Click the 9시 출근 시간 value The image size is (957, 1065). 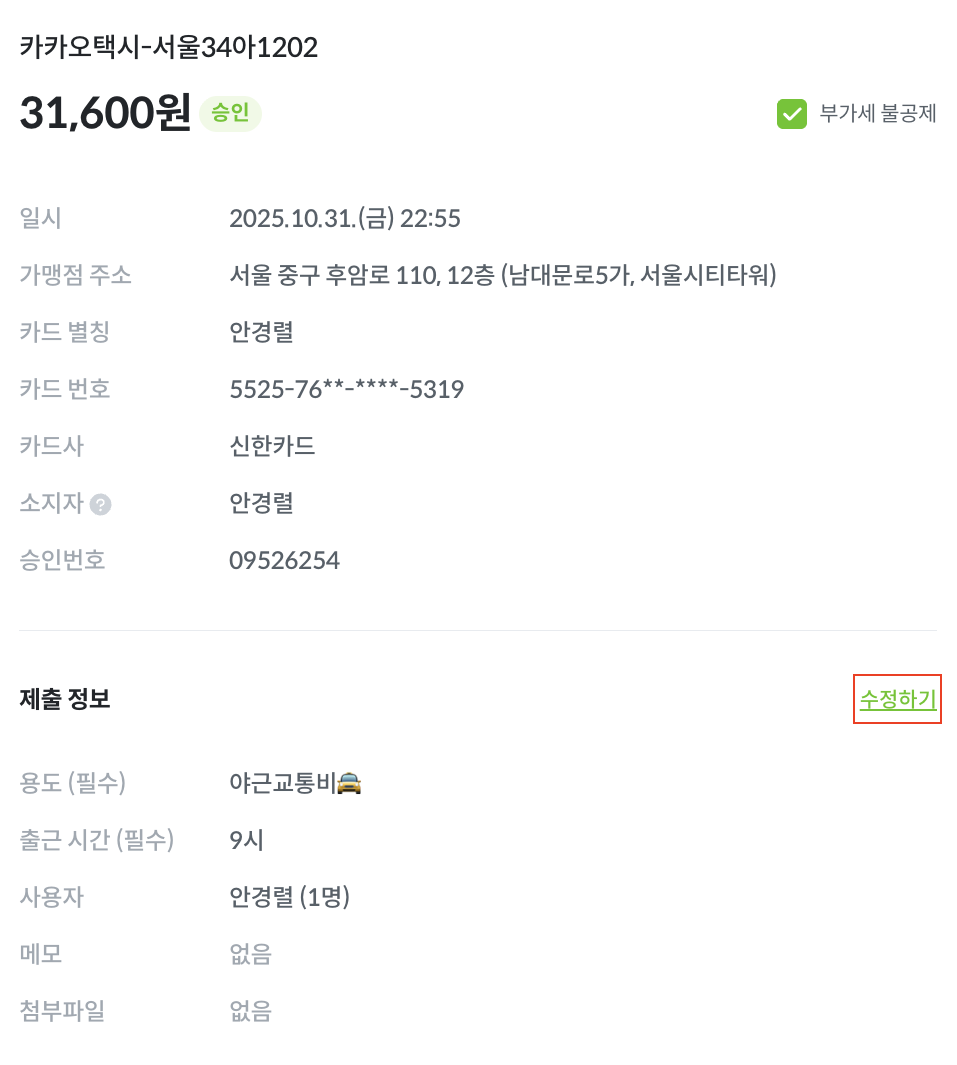(x=246, y=840)
